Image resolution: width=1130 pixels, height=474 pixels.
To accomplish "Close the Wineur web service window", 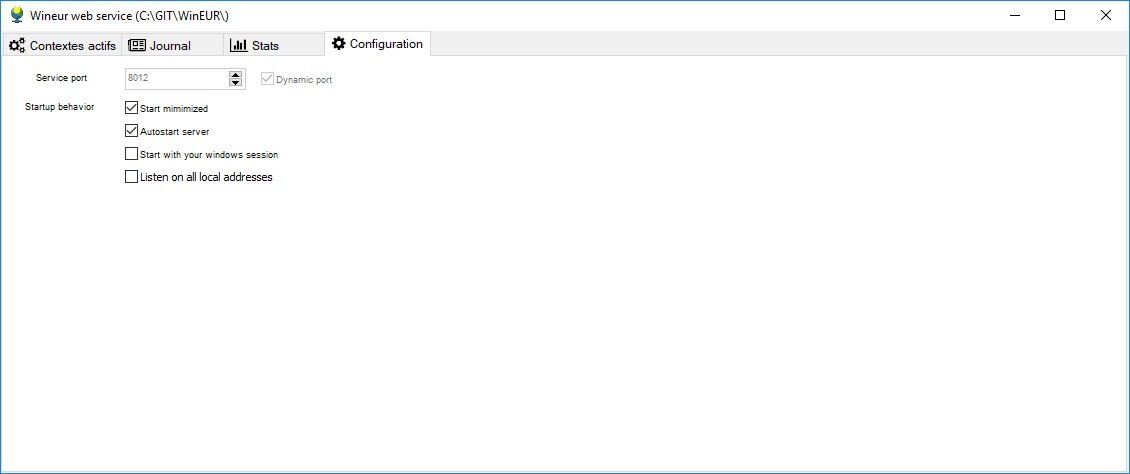I will (x=1105, y=15).
